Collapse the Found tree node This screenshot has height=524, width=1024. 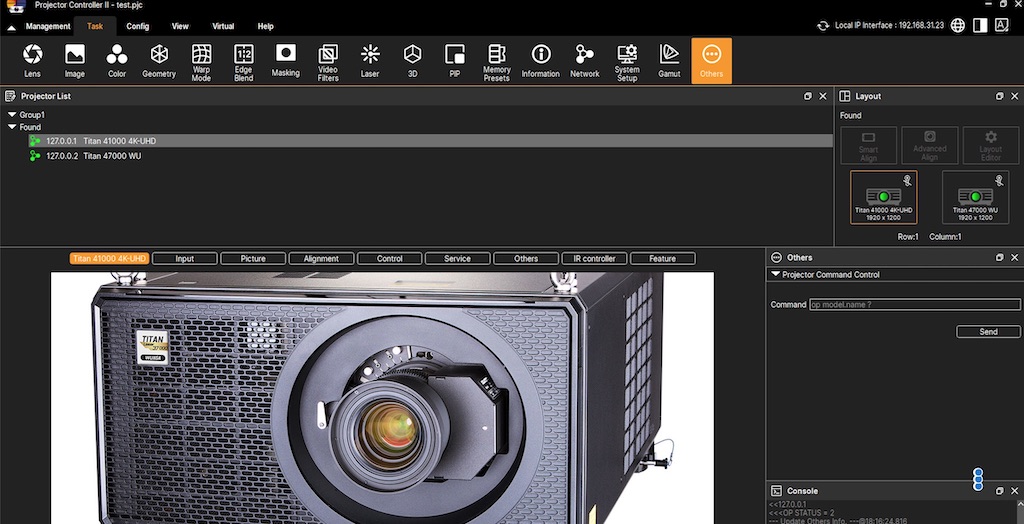[12, 127]
